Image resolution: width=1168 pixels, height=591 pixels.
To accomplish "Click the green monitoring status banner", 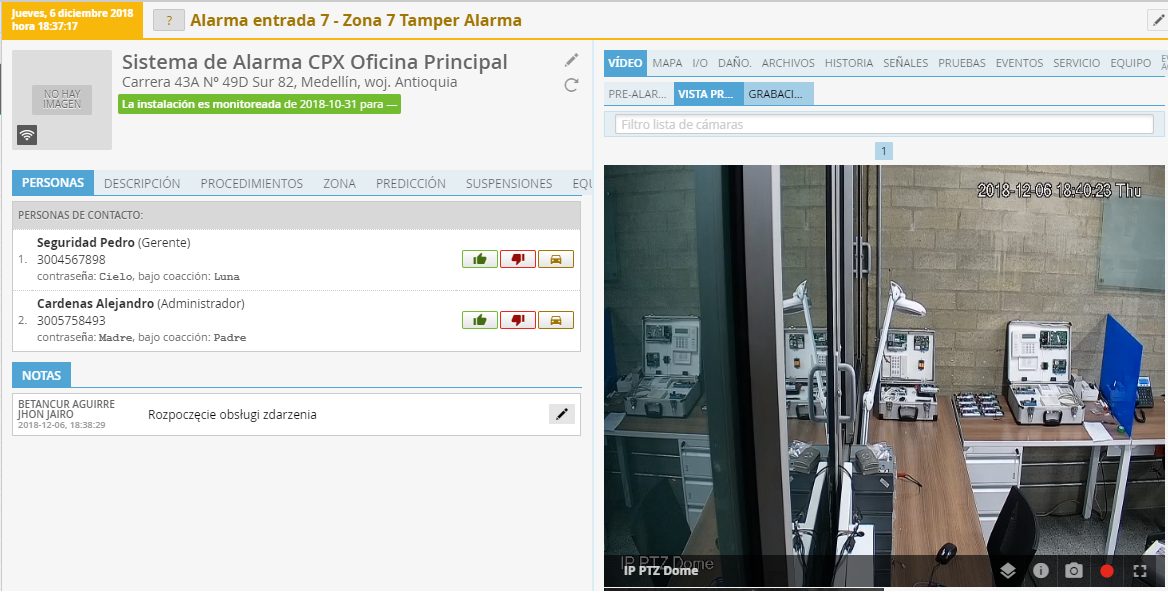I will click(259, 104).
